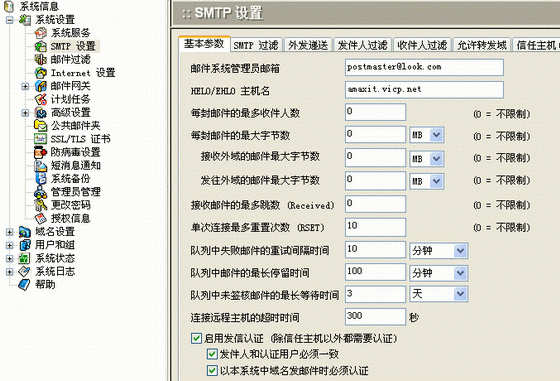Open the 公共邮件夹 folder icon
Viewport: 560px width, 381px height.
point(40,125)
